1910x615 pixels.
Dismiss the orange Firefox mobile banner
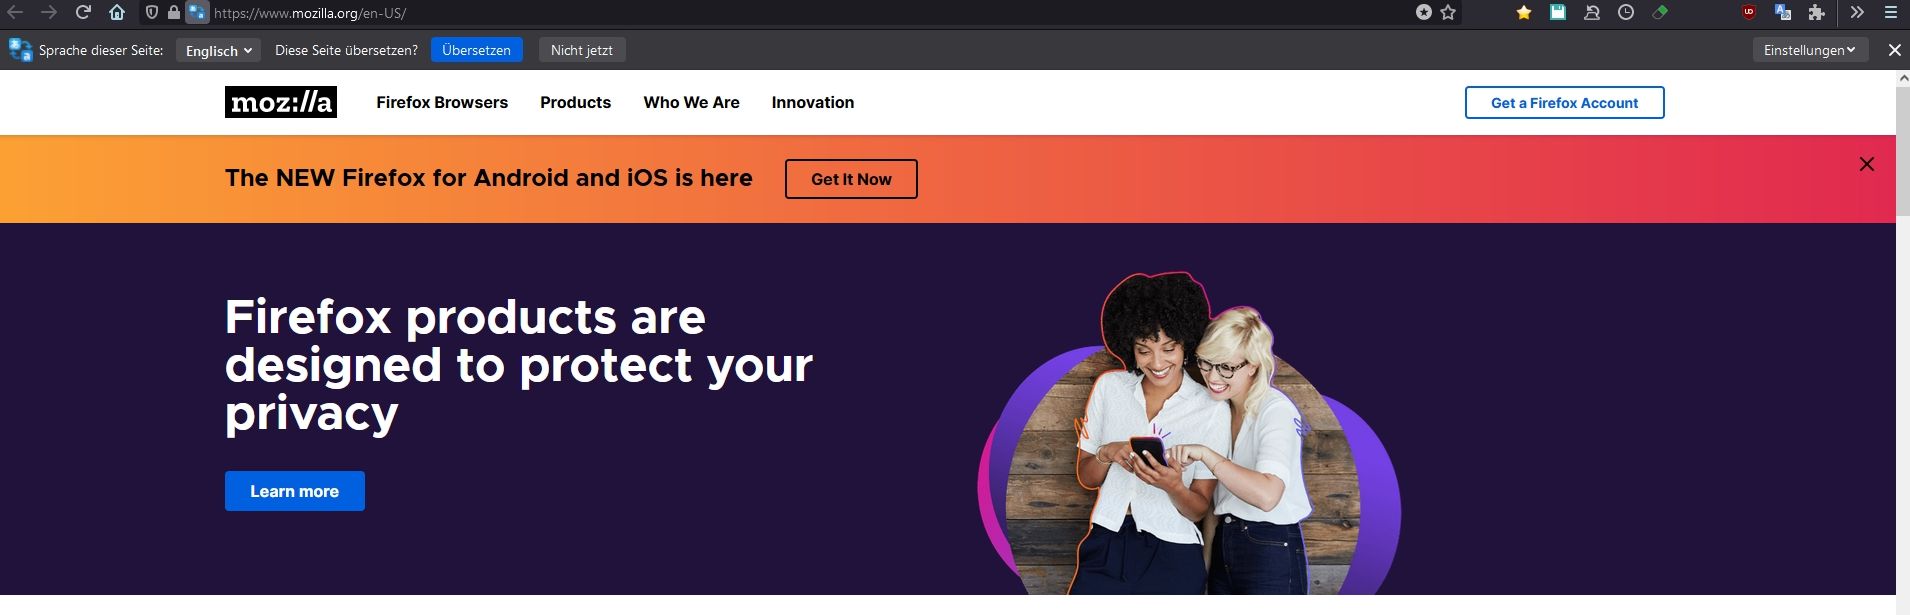[1866, 164]
